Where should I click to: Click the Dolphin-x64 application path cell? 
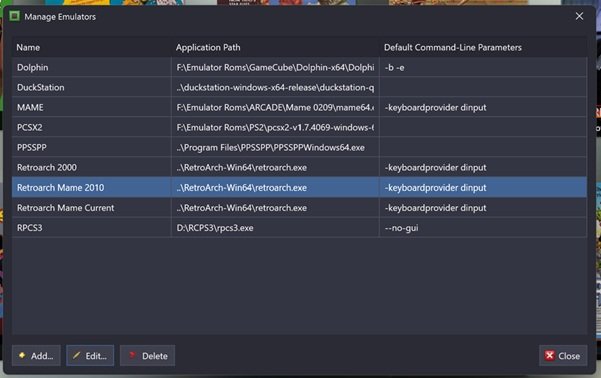pyautogui.click(x=275, y=67)
